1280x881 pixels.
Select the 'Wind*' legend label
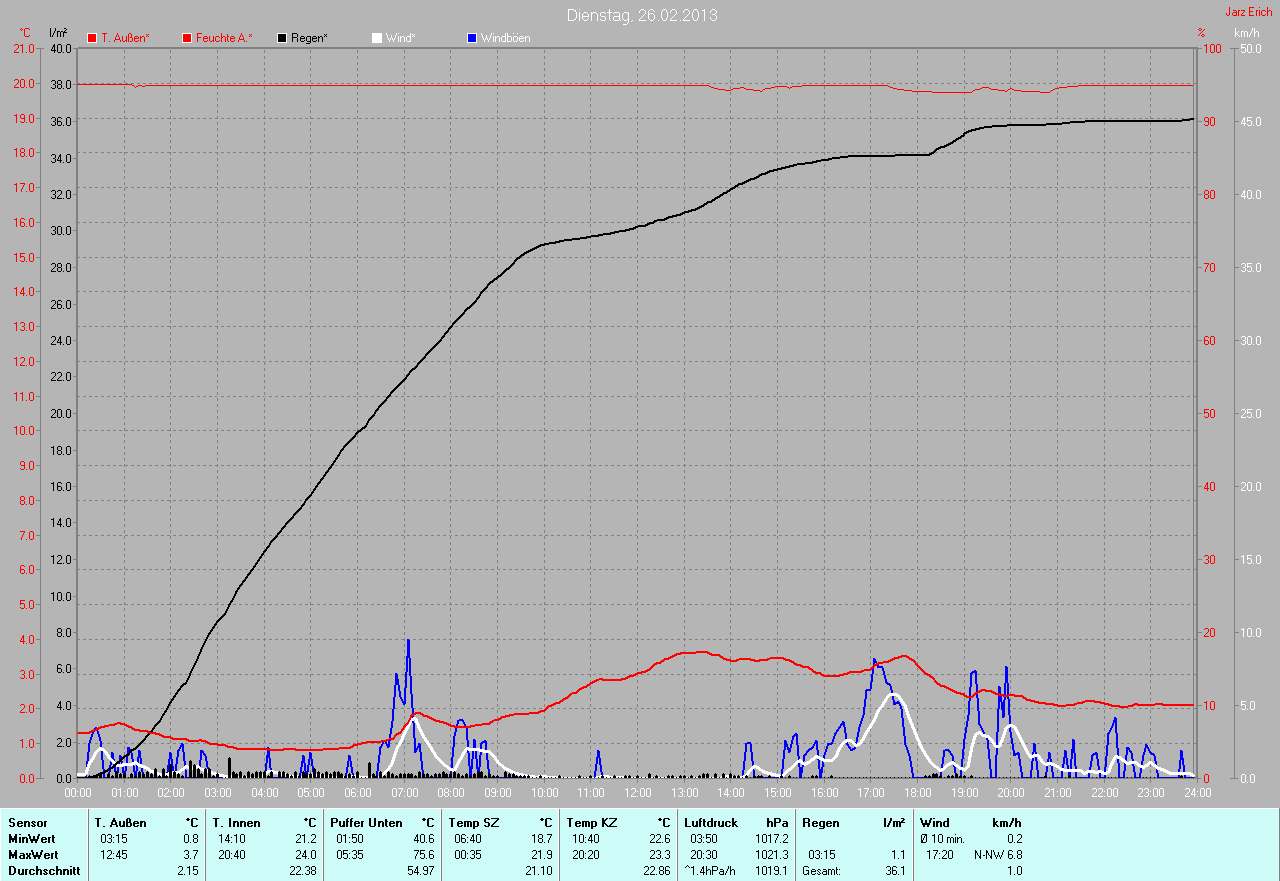401,38
